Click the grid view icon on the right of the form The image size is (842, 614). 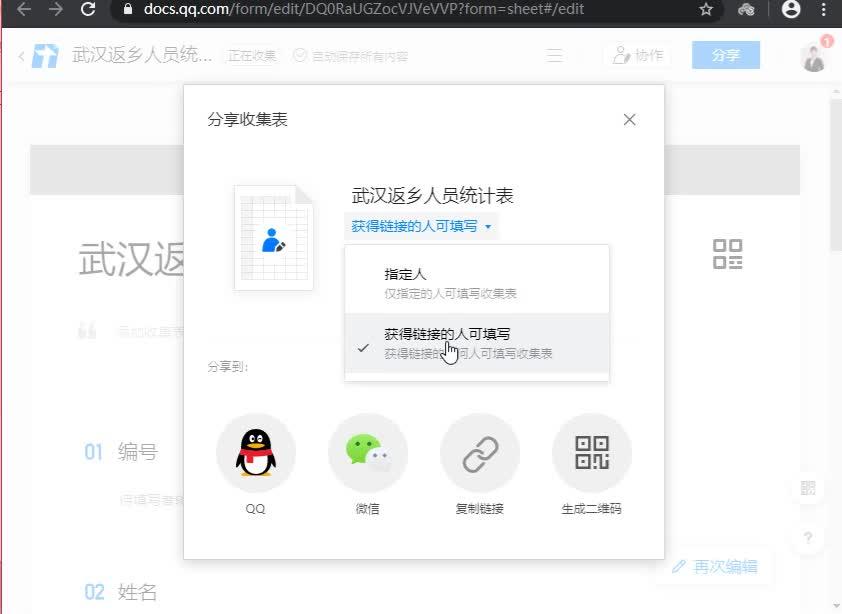click(728, 254)
